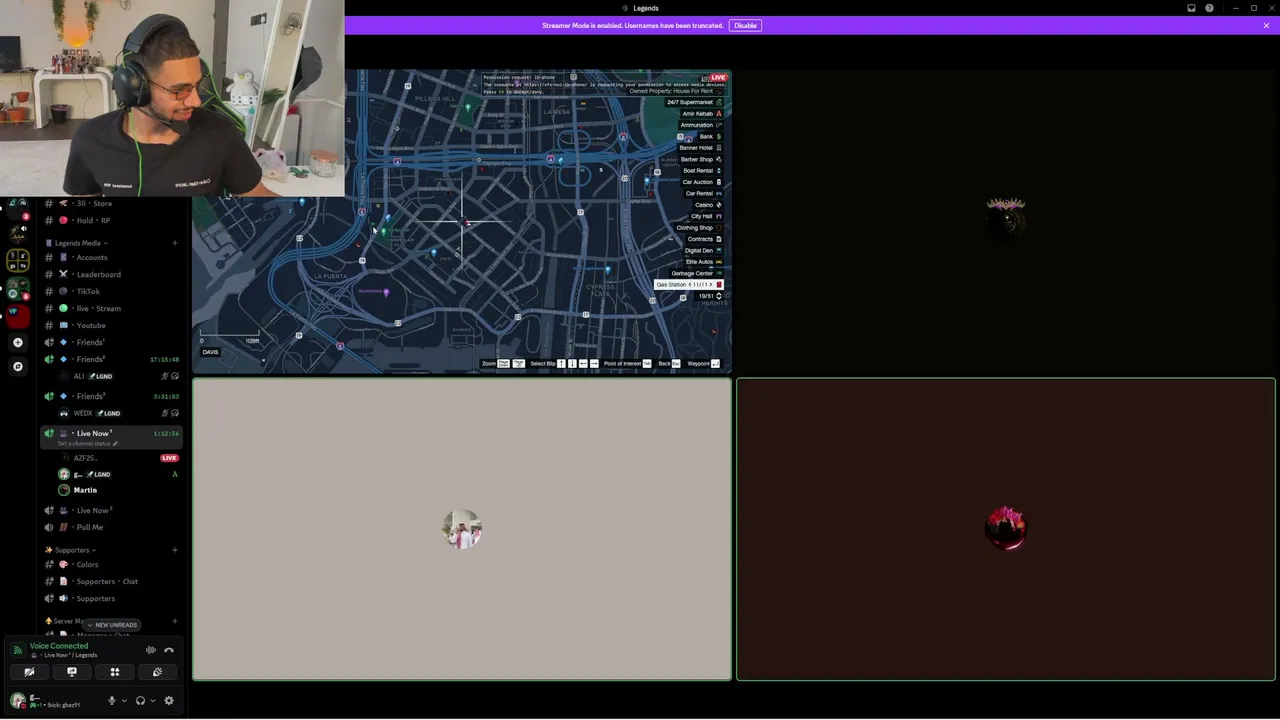Join the Live Now 2 voice channel
This screenshot has width=1280, height=720.
[x=111, y=510]
